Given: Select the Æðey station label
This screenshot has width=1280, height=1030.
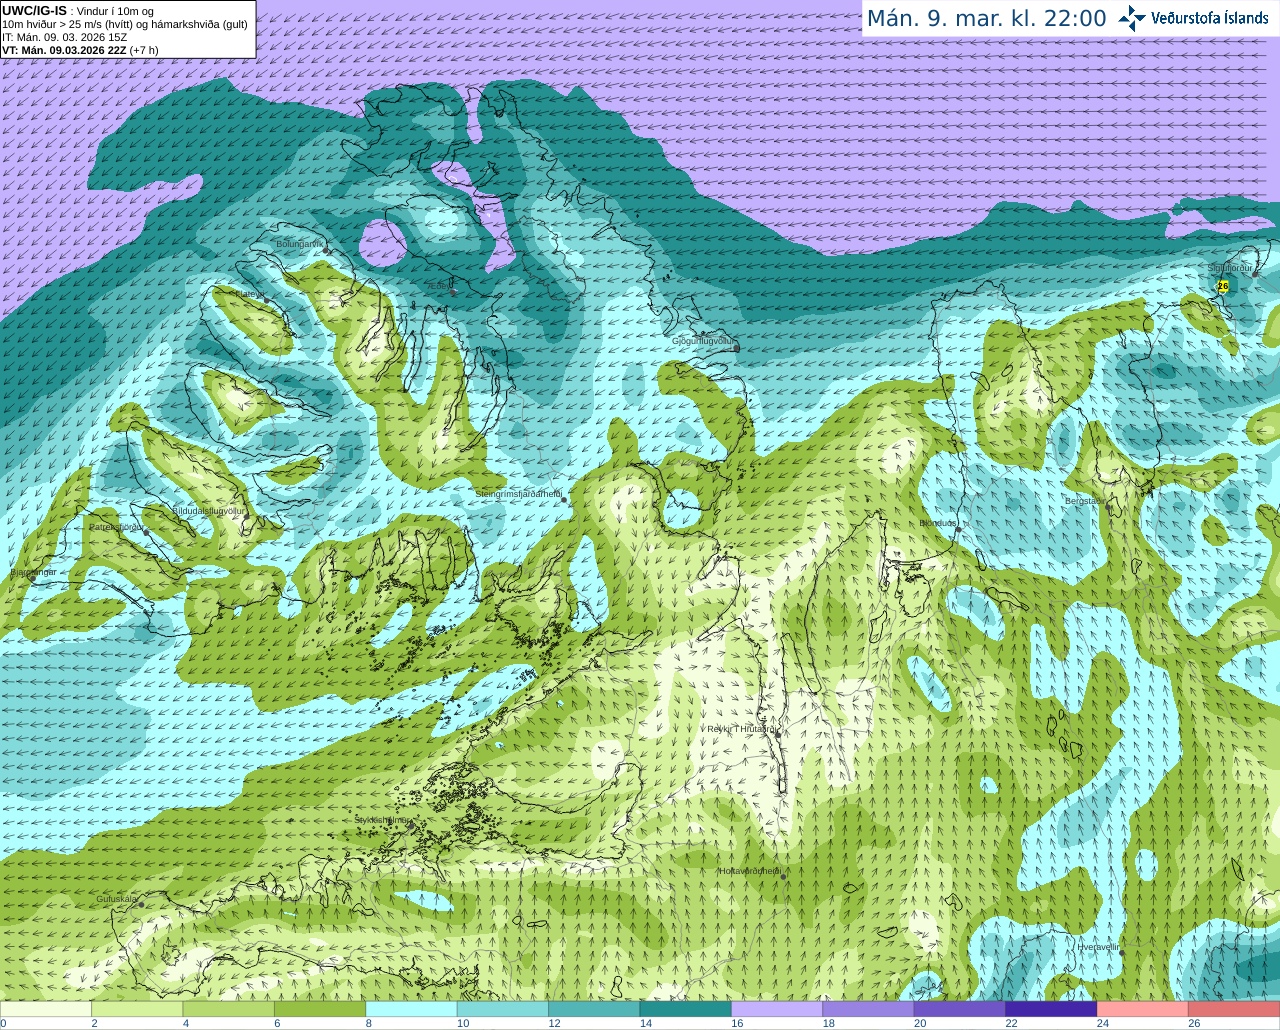Looking at the screenshot, I should point(438,287).
